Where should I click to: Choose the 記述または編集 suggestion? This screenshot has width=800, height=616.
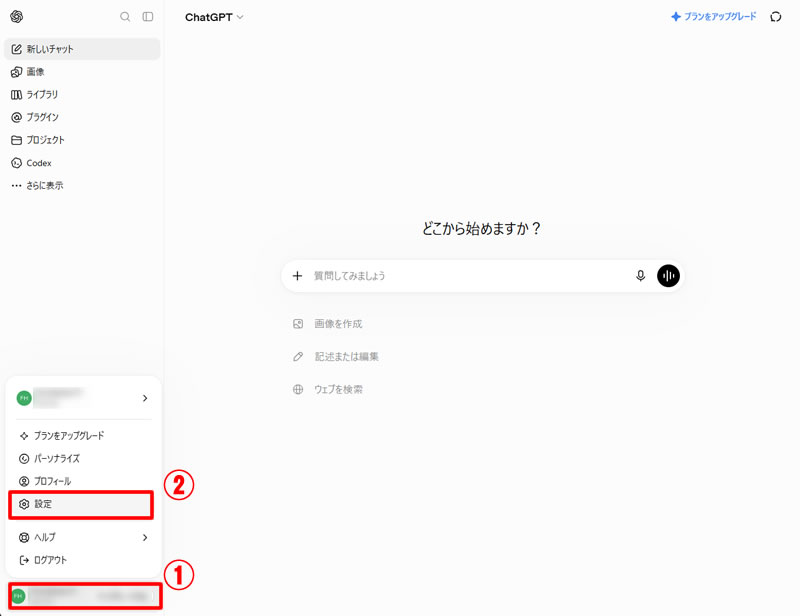[x=336, y=357]
